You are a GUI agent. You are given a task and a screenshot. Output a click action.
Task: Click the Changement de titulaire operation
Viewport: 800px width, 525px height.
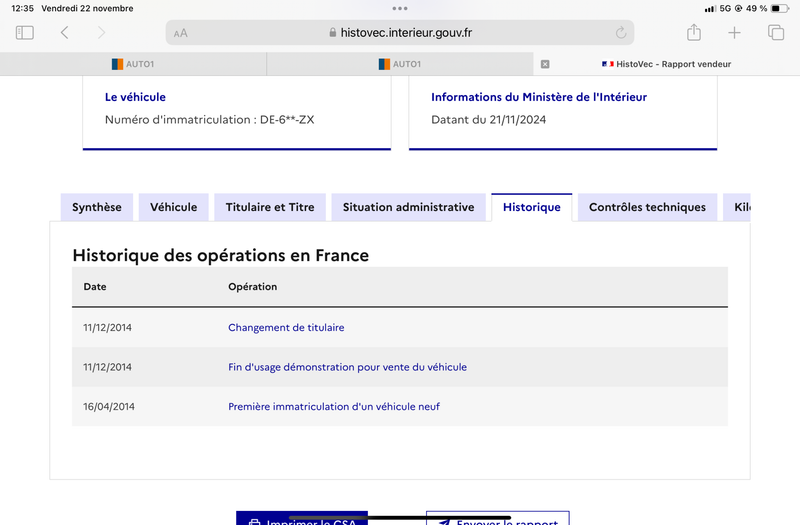pos(286,328)
